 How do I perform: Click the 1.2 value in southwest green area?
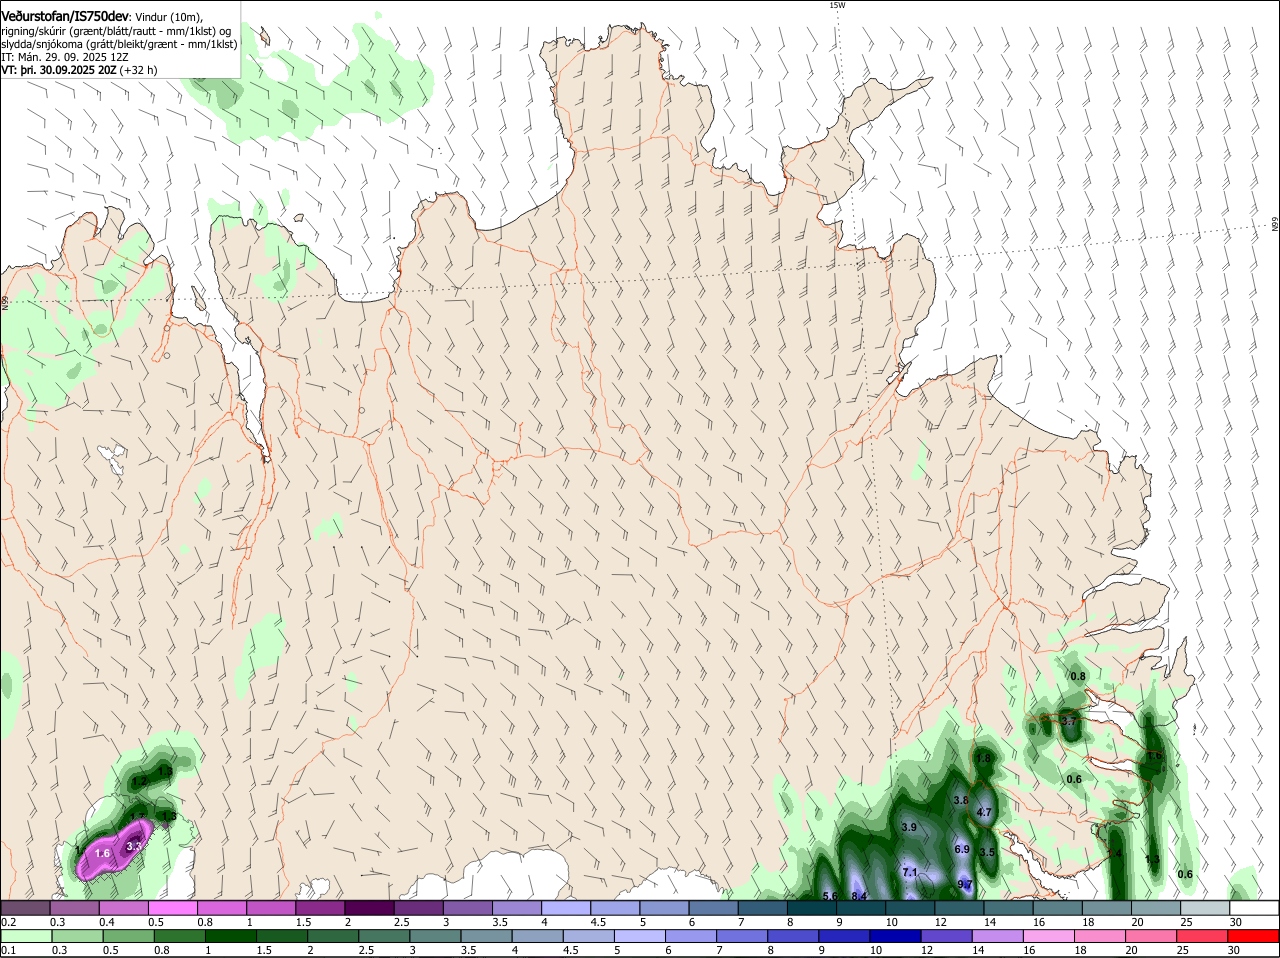click(140, 780)
